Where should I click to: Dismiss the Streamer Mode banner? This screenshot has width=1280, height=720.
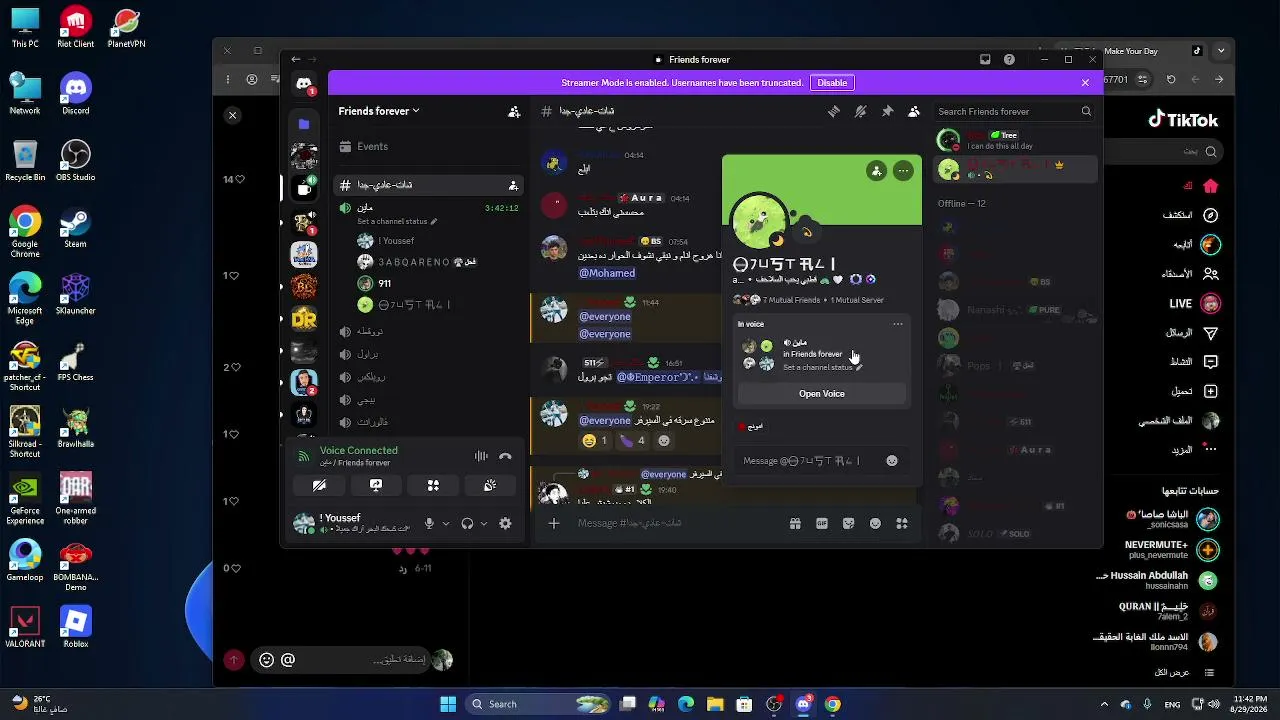pos(1085,83)
